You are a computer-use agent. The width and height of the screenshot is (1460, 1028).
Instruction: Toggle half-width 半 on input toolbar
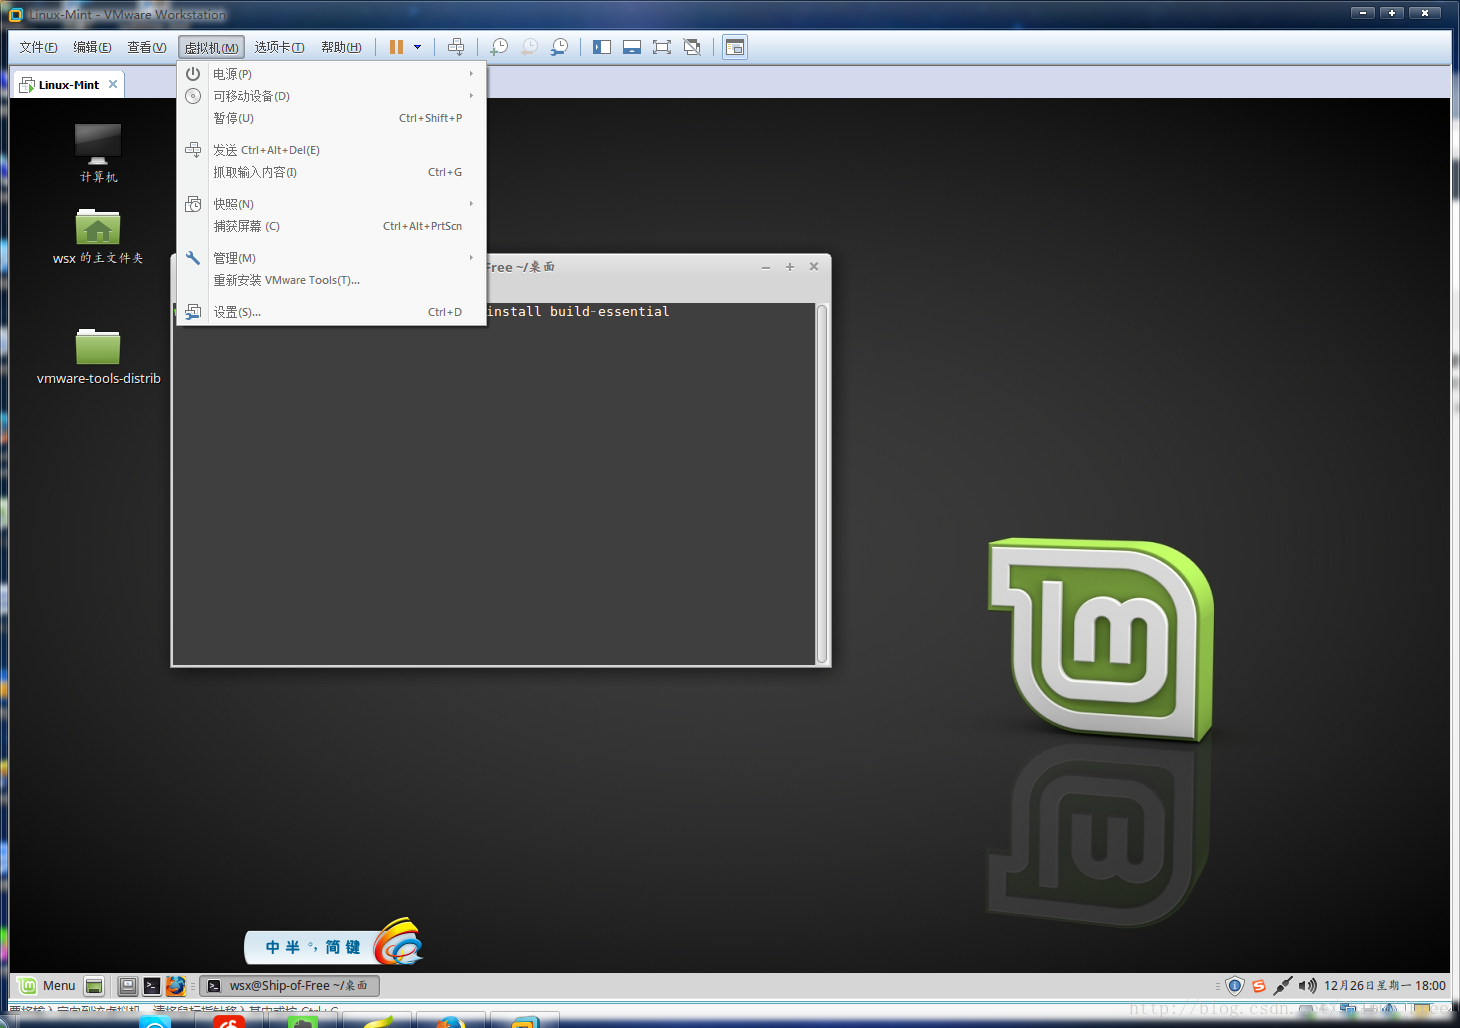[x=293, y=947]
